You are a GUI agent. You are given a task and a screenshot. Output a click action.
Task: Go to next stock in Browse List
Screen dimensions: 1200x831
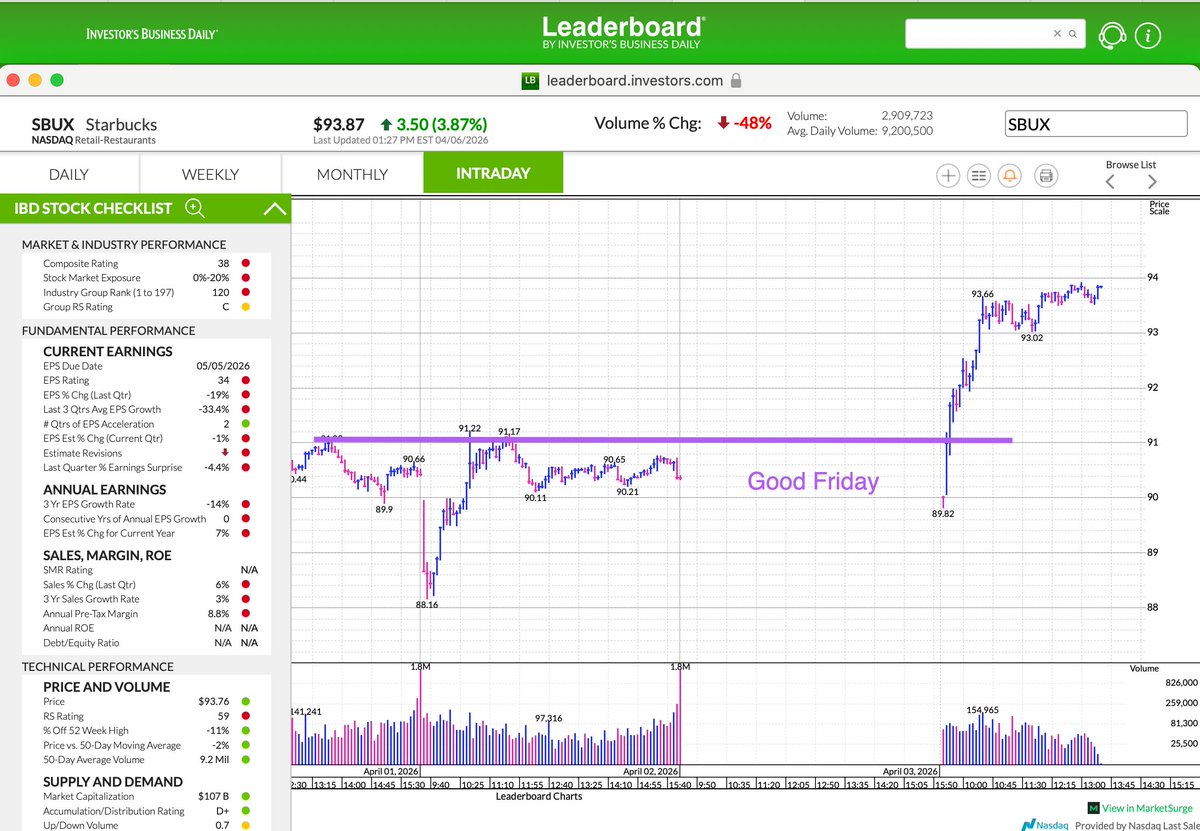(1152, 182)
